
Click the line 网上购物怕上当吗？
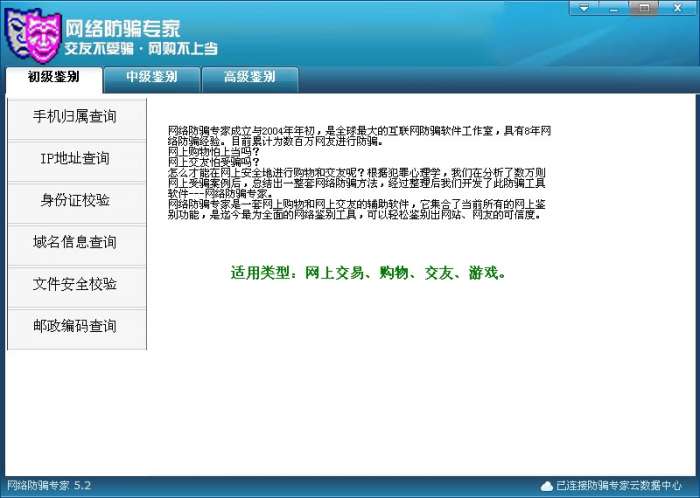point(214,152)
